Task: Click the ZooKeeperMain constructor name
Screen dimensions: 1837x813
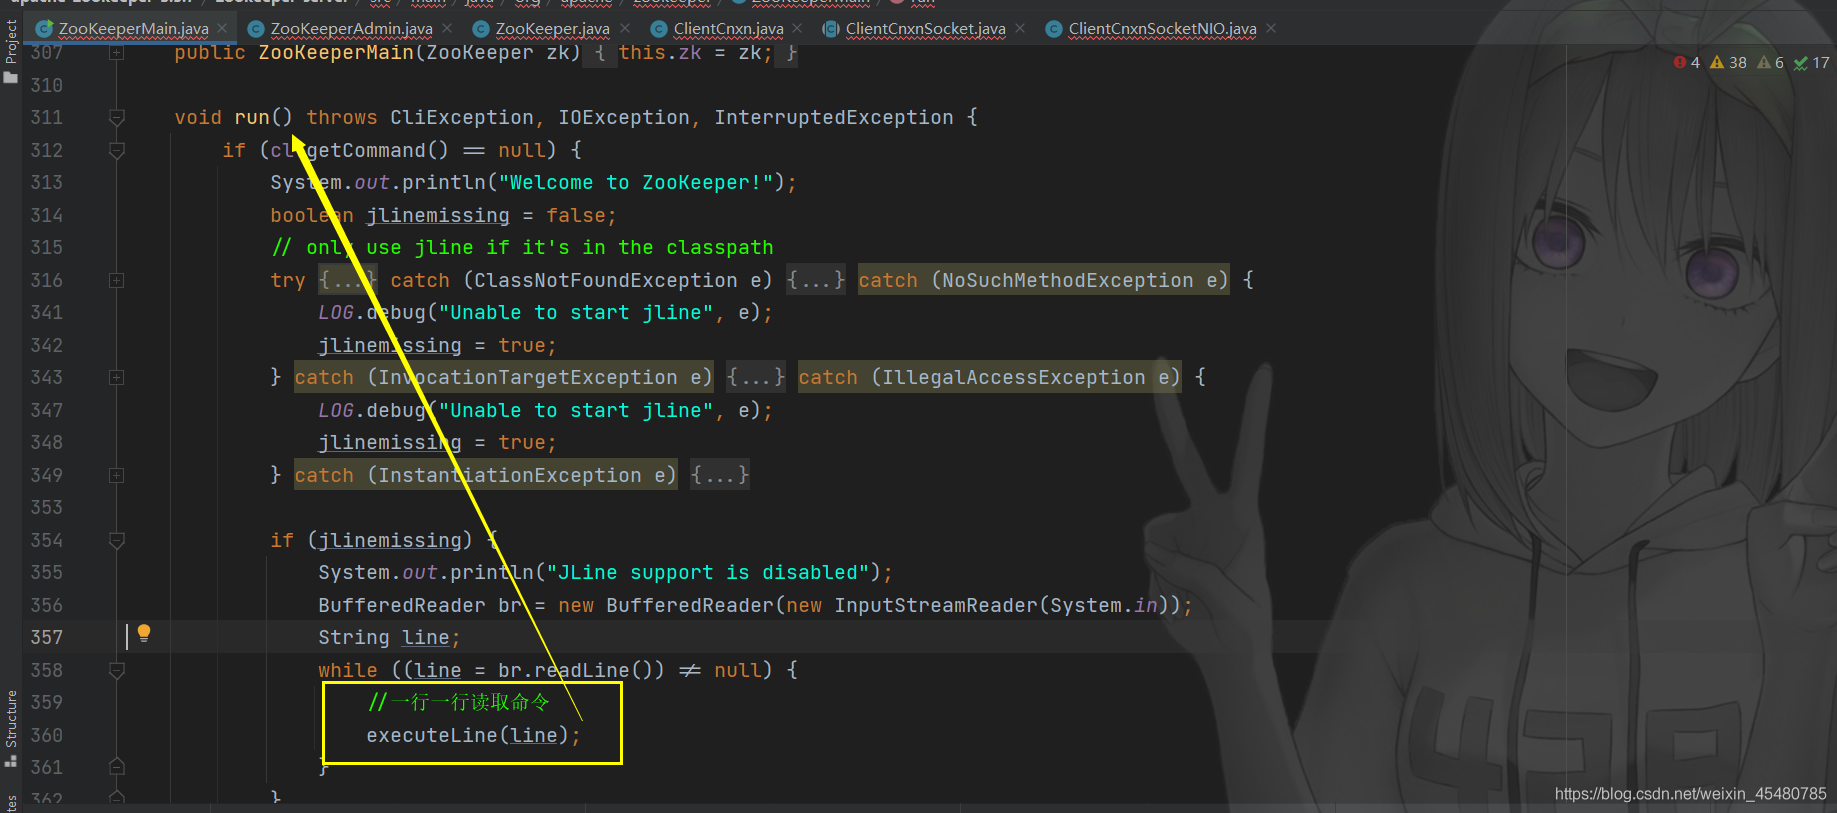Action: point(336,53)
